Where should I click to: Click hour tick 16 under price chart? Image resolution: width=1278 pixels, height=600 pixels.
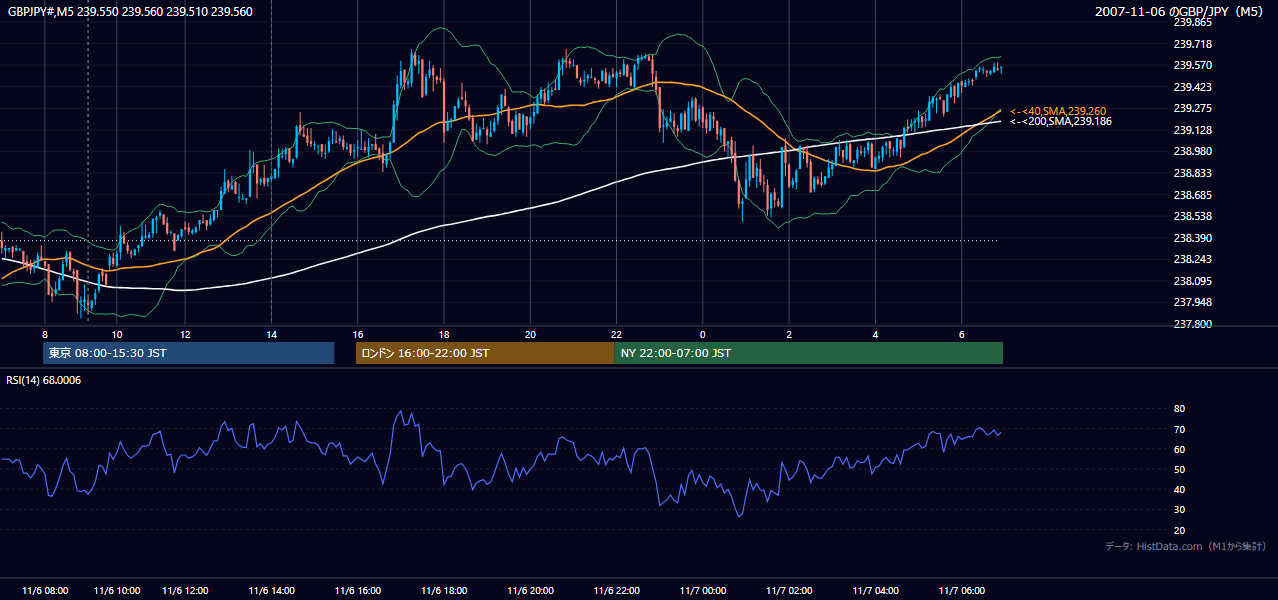point(358,334)
